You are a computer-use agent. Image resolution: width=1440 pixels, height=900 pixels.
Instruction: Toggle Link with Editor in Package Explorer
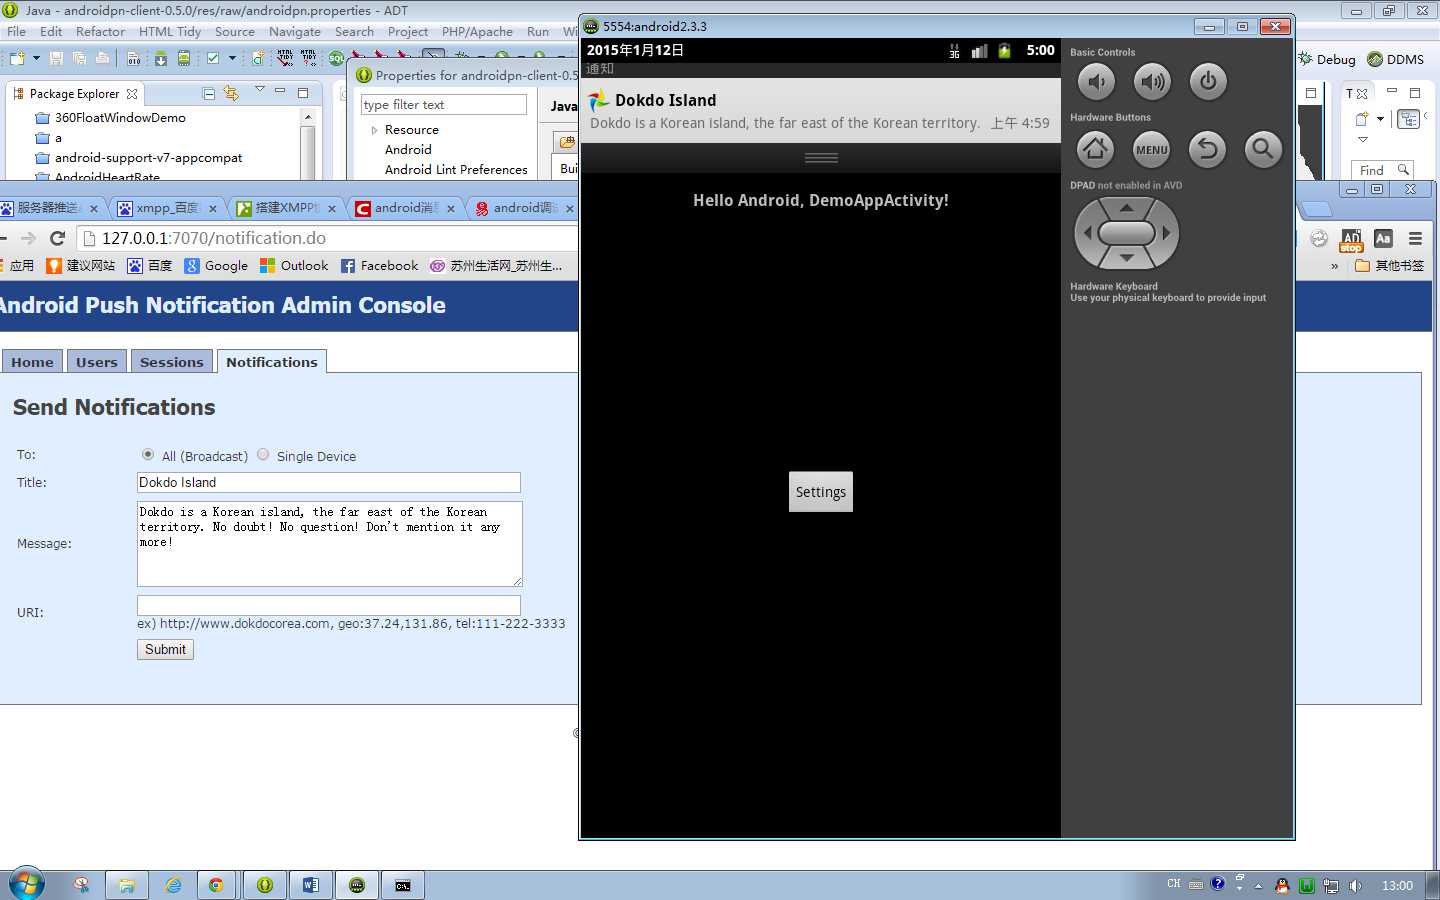pos(232,93)
